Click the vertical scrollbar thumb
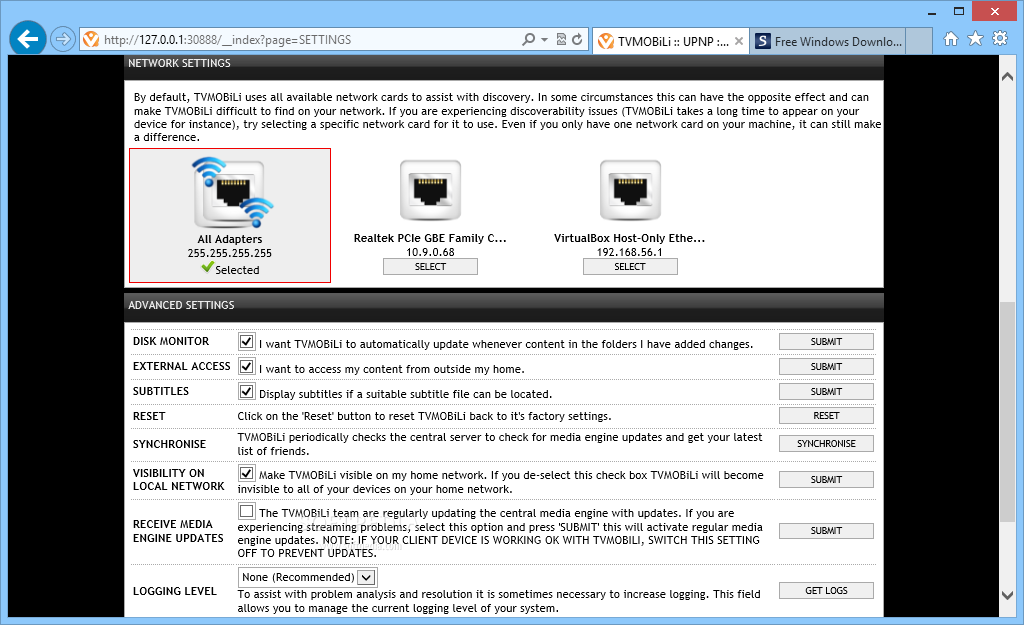1024x625 pixels. [1008, 409]
